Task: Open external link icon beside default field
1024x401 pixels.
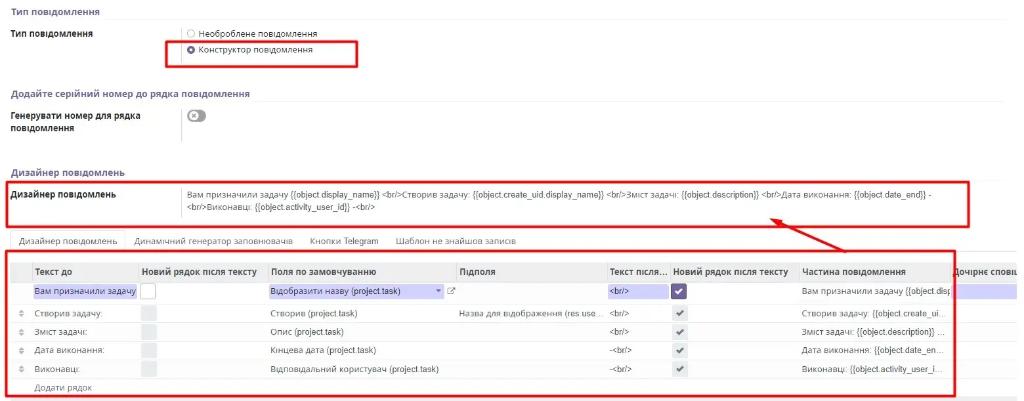Action: (451, 291)
